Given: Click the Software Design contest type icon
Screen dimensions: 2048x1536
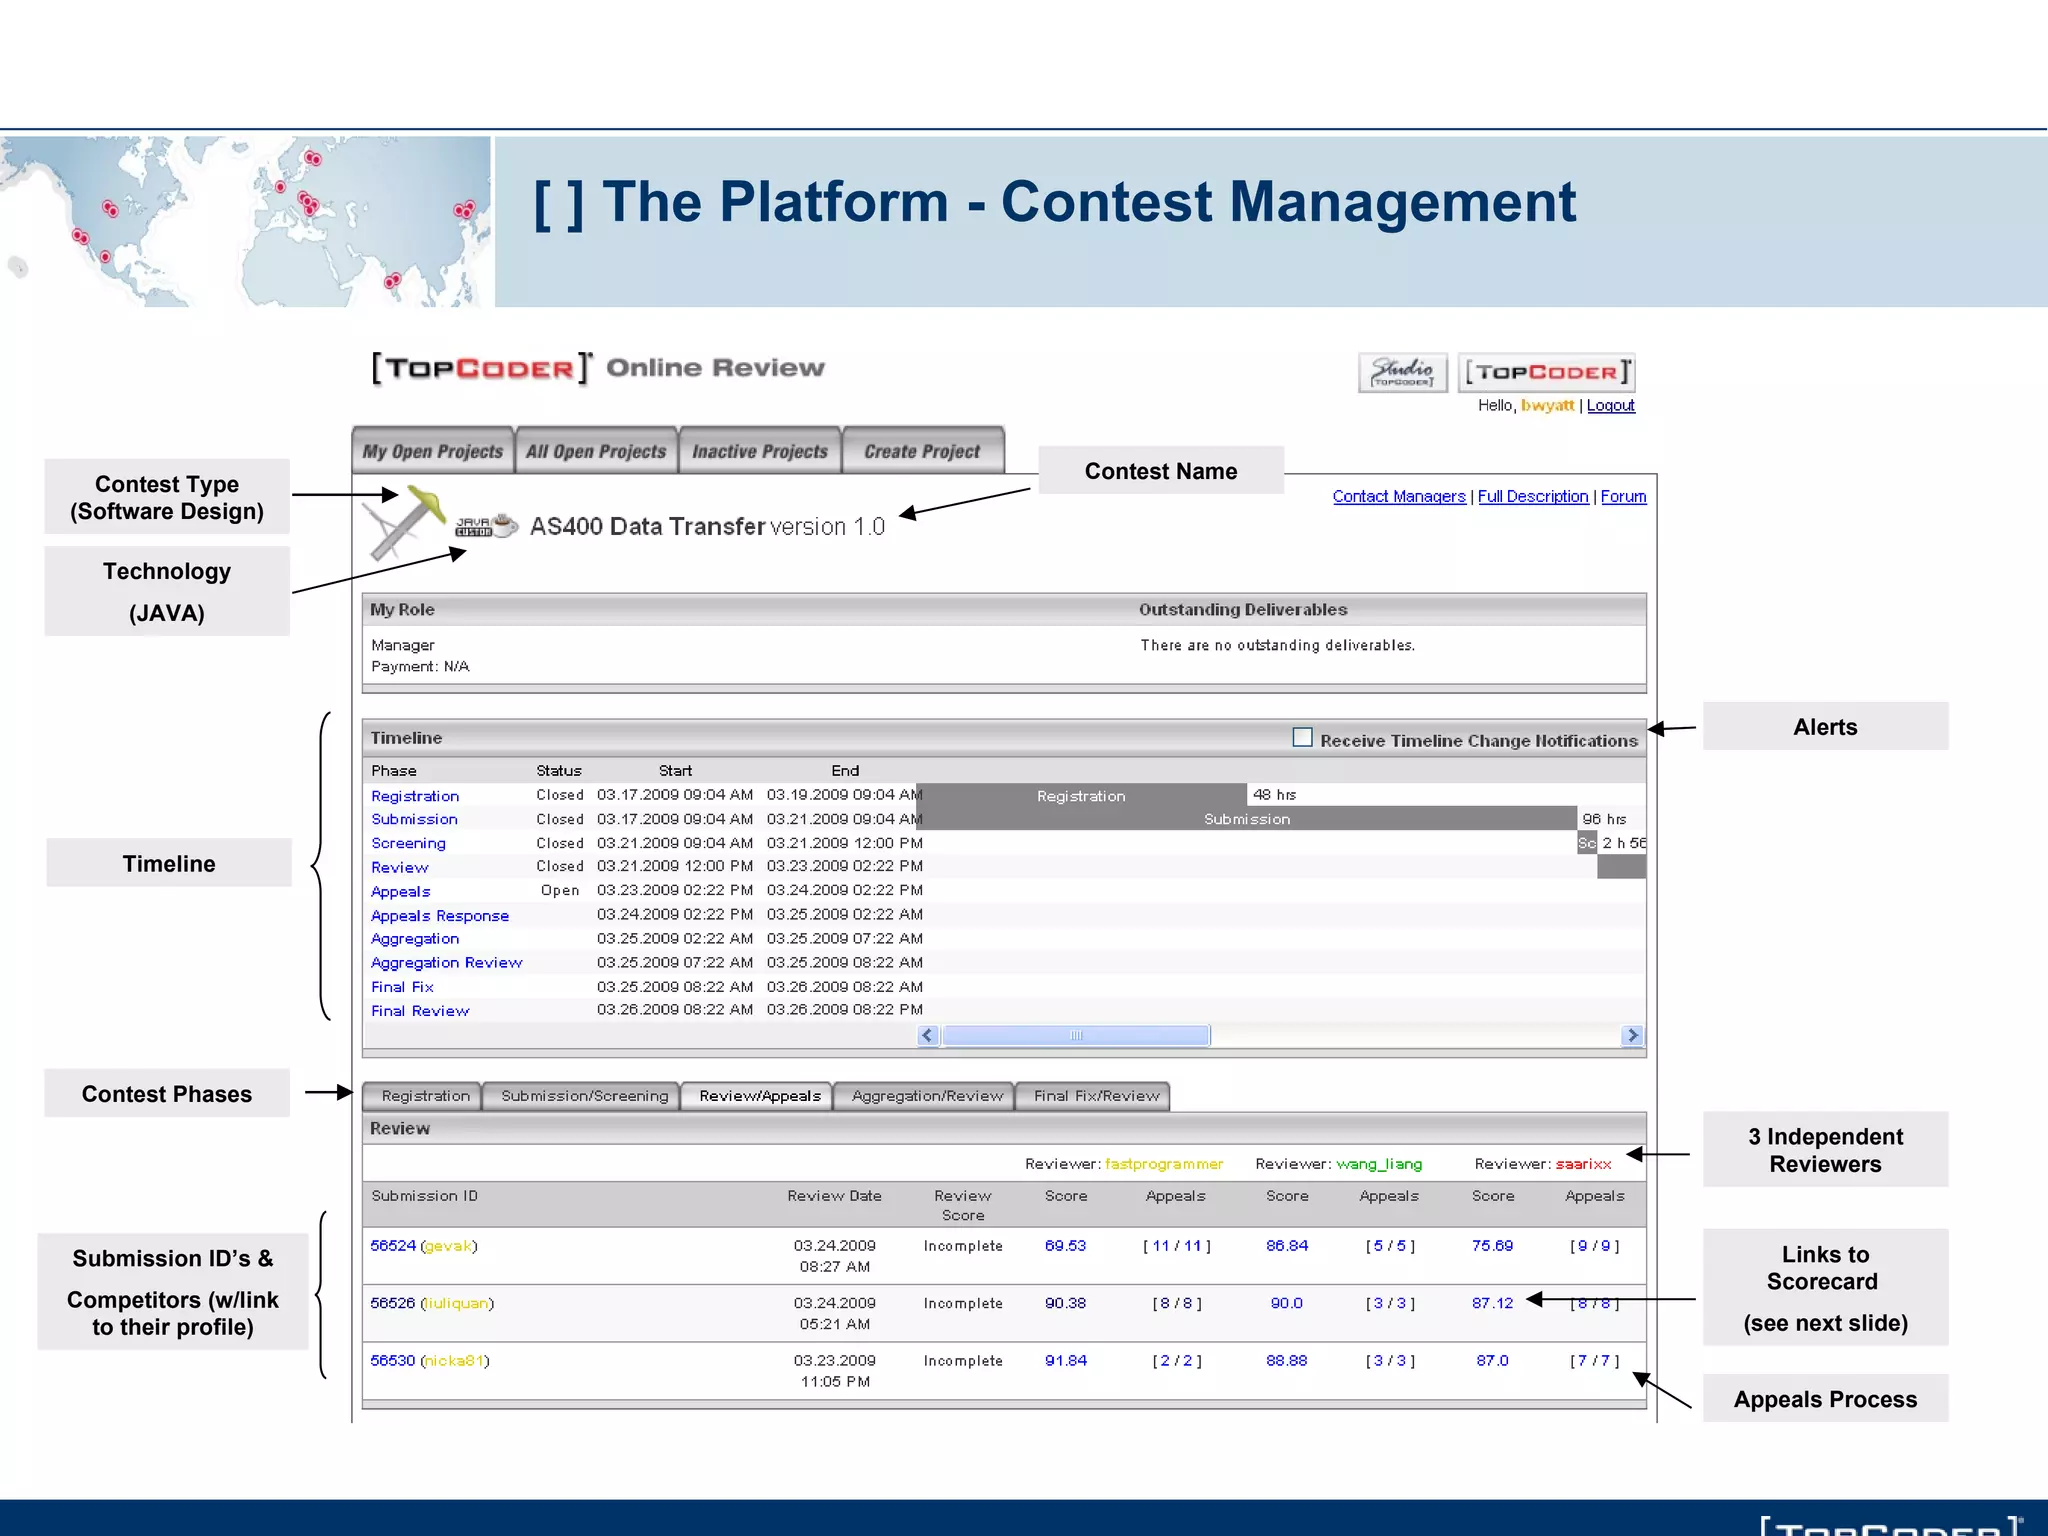Looking at the screenshot, I should click(x=405, y=523).
